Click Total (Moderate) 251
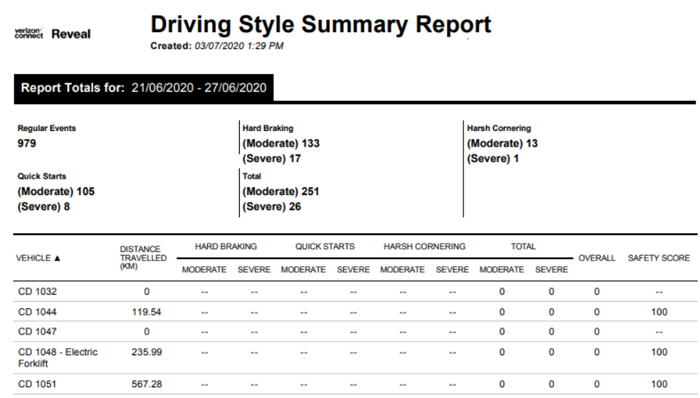This screenshot has height=398, width=700. coord(281,192)
